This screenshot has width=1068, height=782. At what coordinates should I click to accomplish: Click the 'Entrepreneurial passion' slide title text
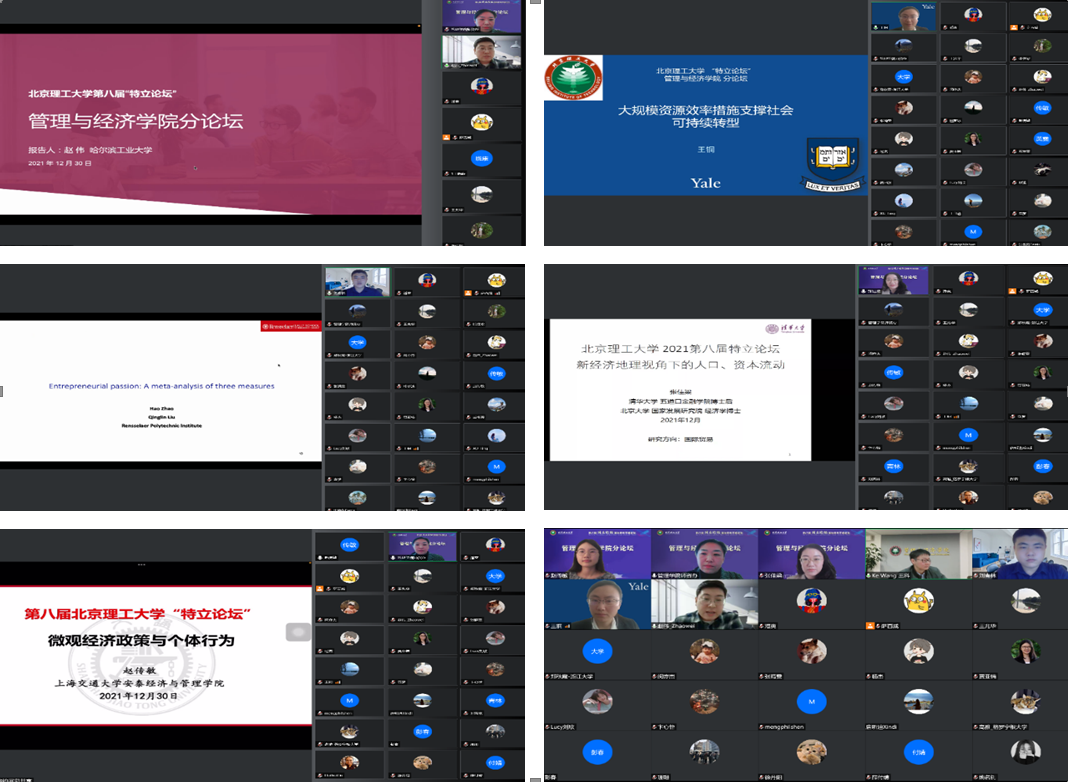coord(161,386)
